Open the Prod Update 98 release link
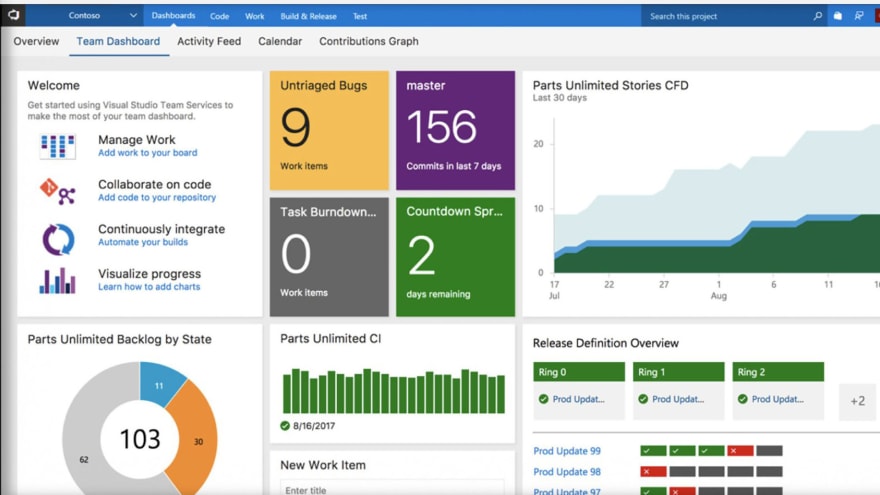 567,472
